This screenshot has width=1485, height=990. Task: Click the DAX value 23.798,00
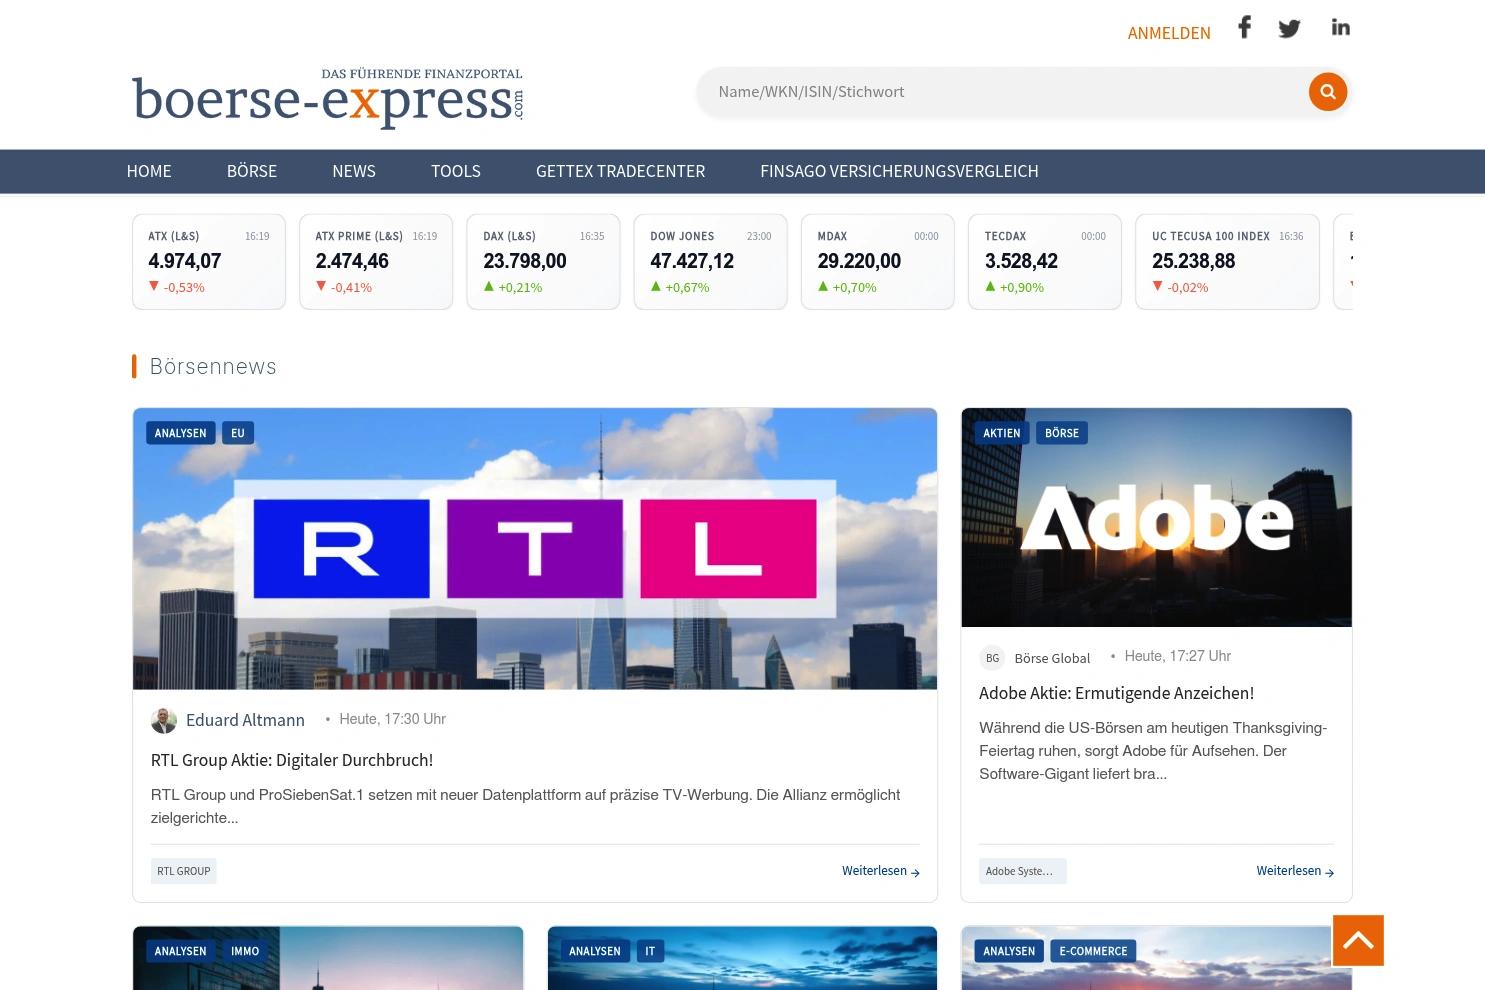pos(525,261)
